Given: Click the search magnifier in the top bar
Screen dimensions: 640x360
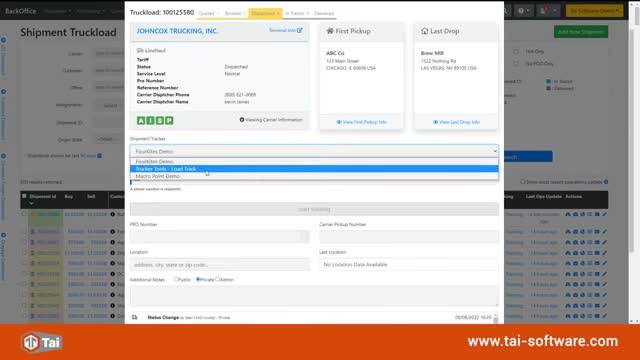Looking at the screenshot, I should (x=505, y=11).
